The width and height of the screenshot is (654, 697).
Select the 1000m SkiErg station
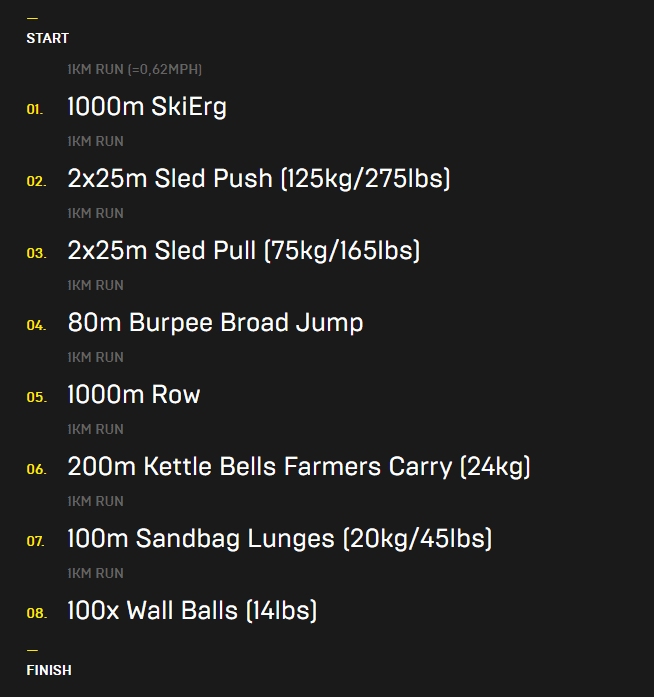[x=147, y=108]
